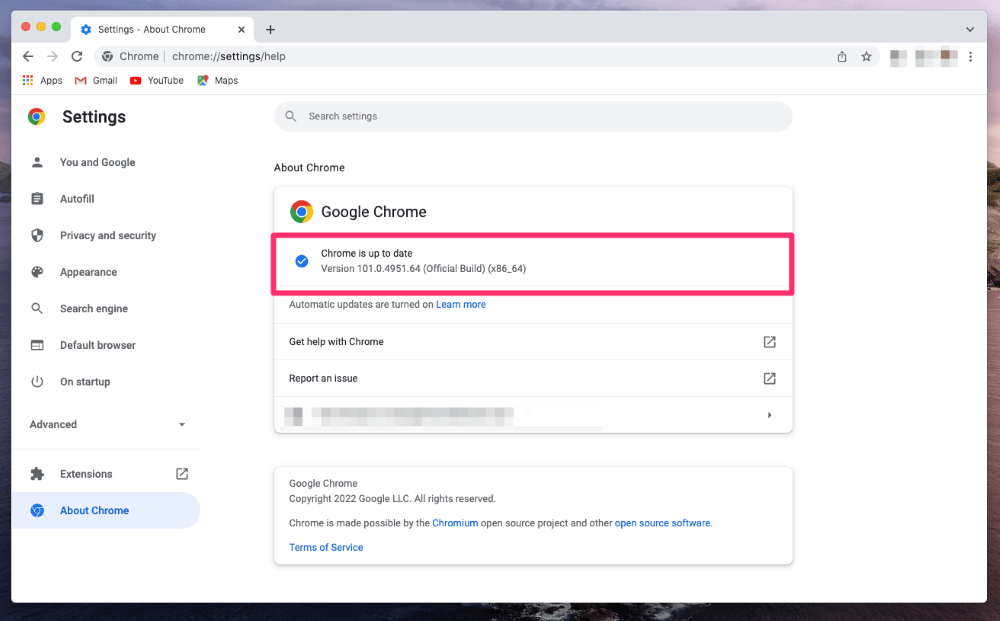This screenshot has width=1000, height=621.
Task: Click the Chrome logo next to Settings
Action: (x=36, y=117)
